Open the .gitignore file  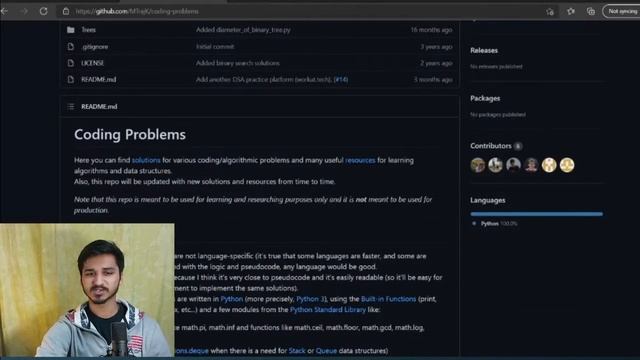click(x=95, y=47)
